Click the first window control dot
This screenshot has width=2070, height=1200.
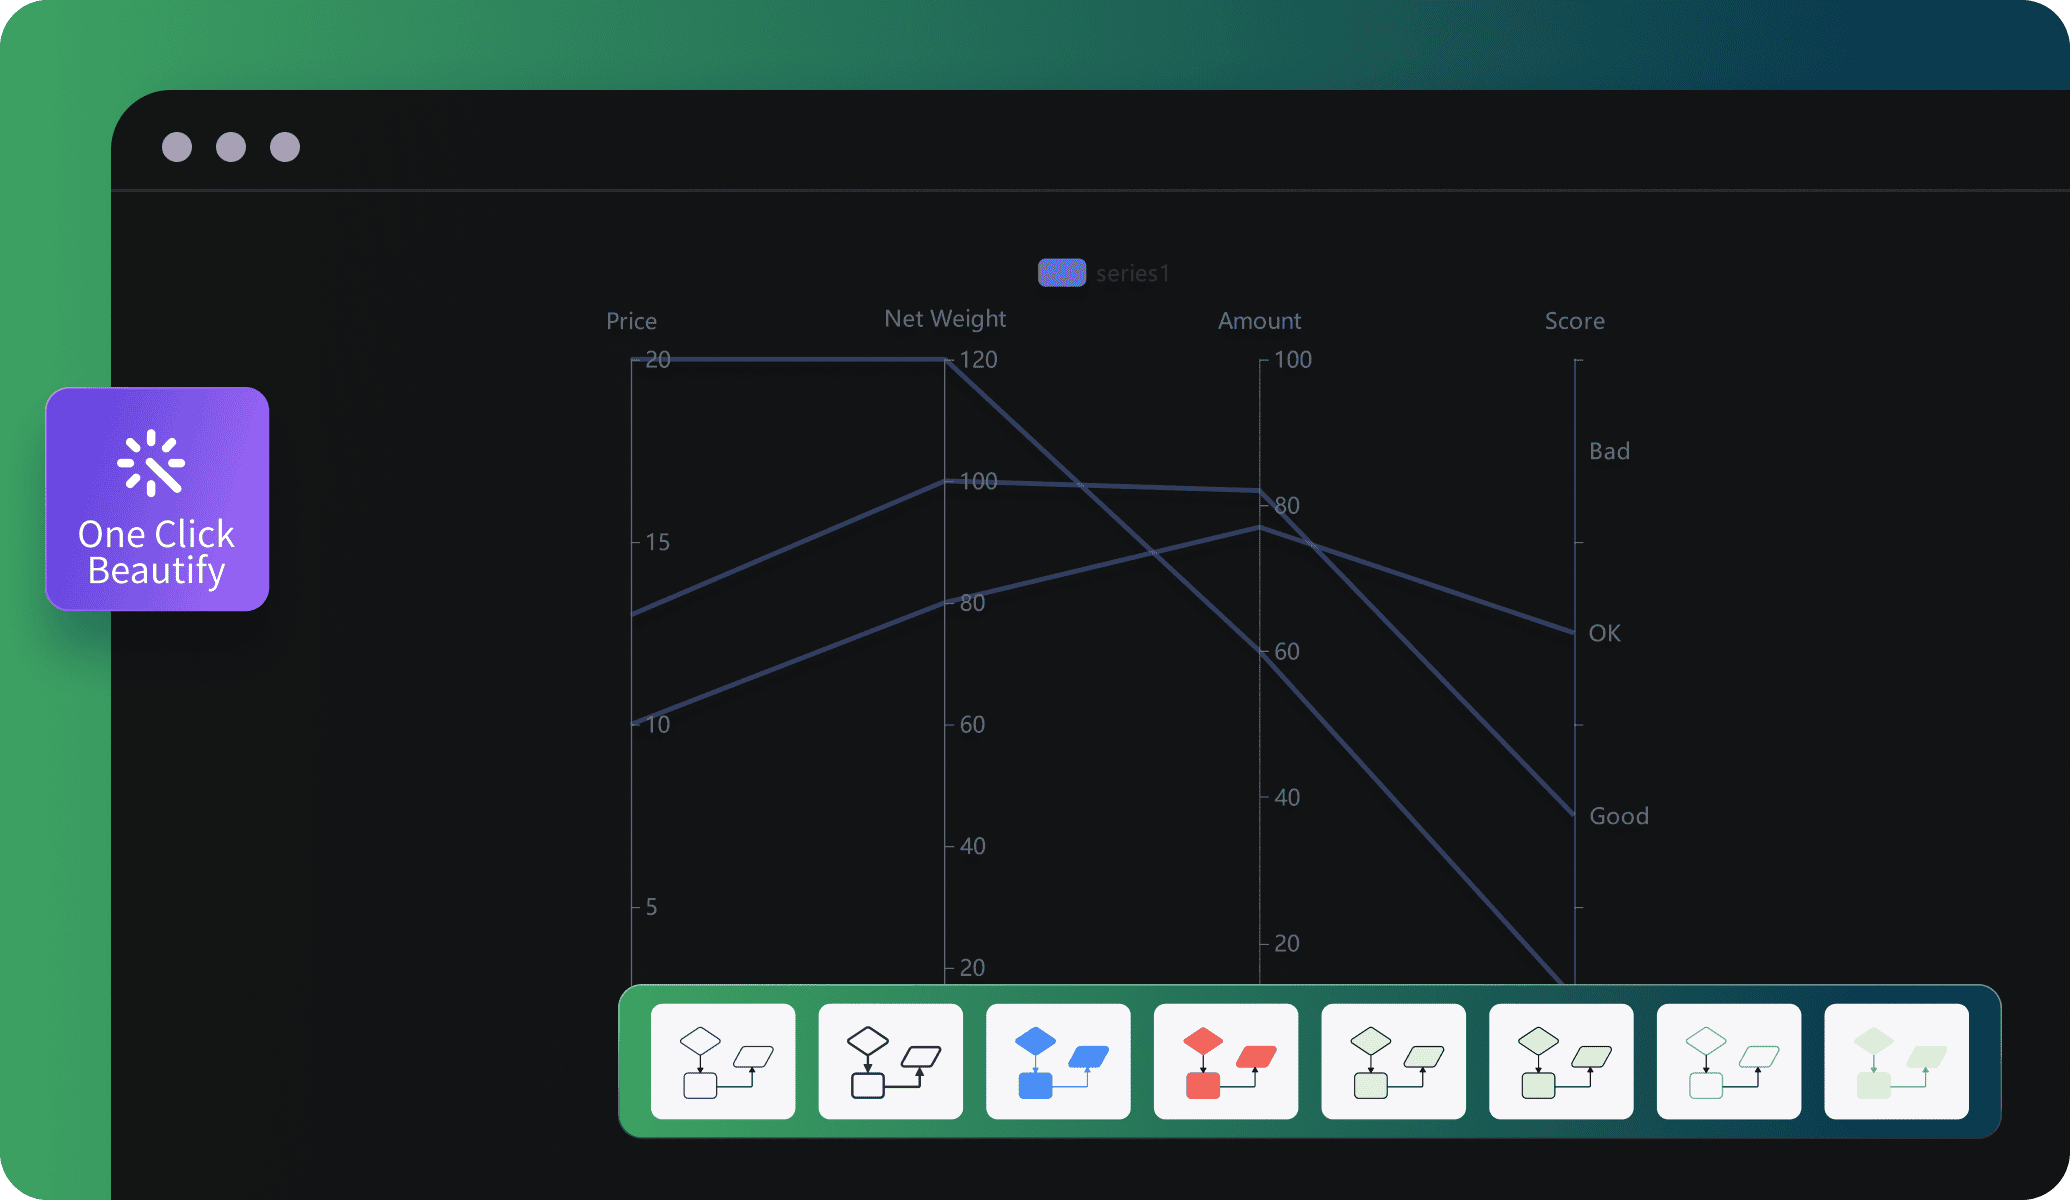(x=177, y=147)
